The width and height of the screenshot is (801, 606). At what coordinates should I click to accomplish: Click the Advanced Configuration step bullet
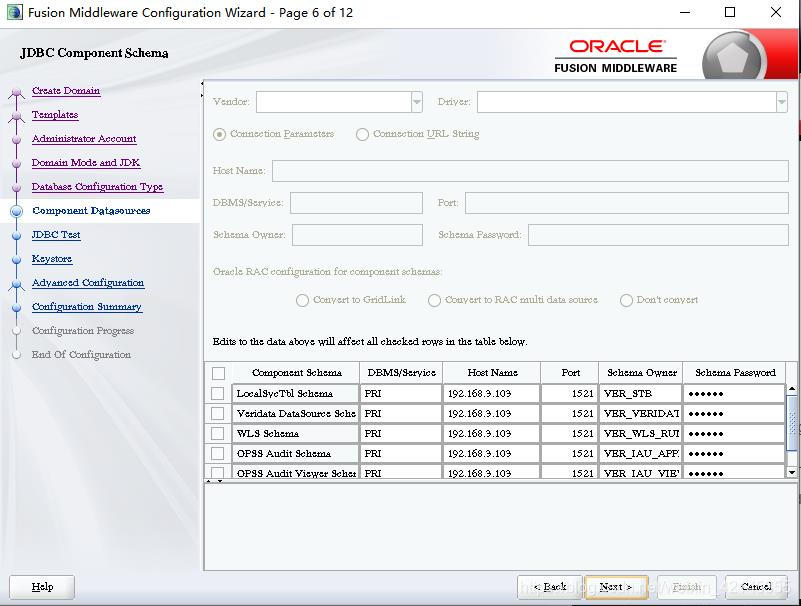[x=16, y=284]
